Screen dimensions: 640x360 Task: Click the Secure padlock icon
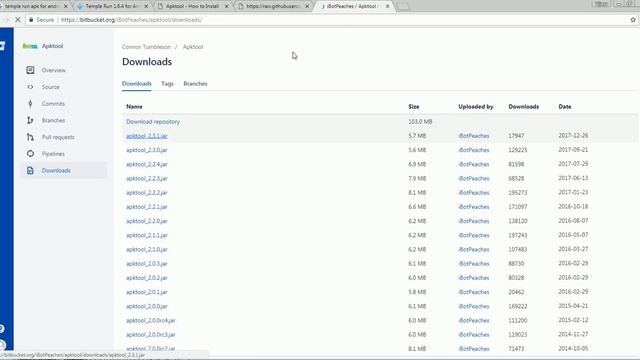point(31,20)
